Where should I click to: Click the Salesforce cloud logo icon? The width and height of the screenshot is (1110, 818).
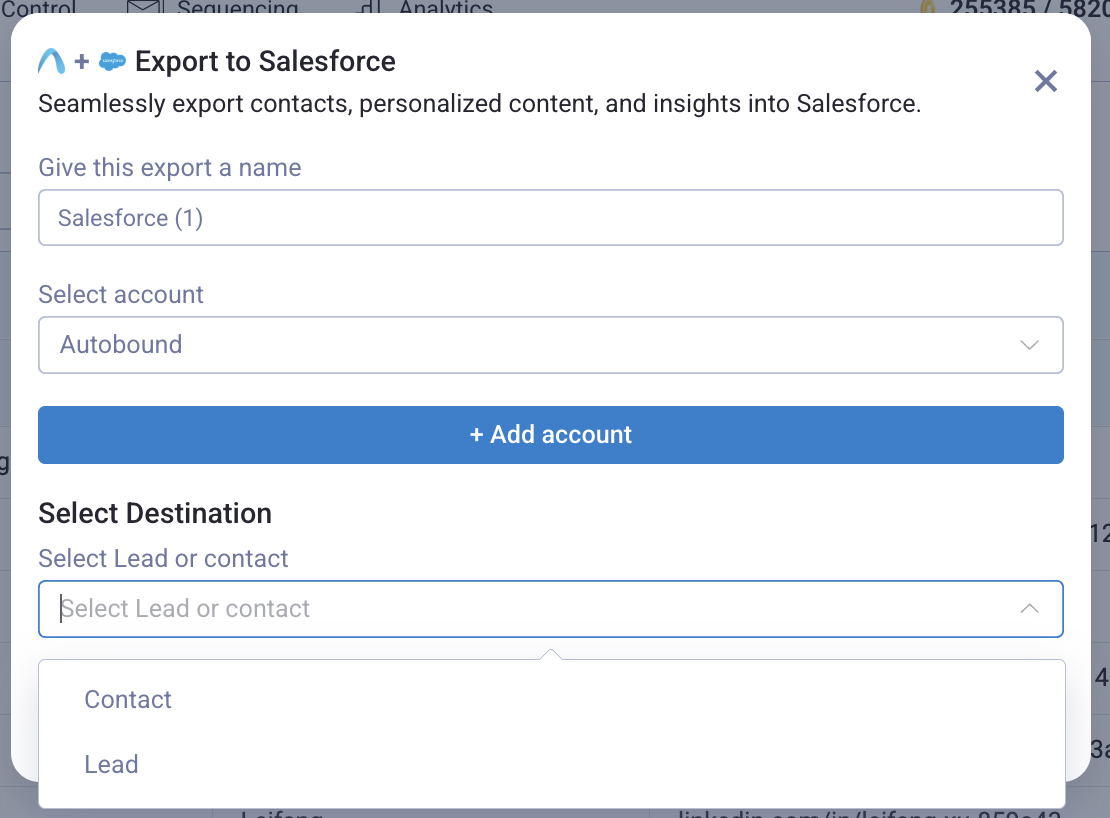[x=113, y=62]
